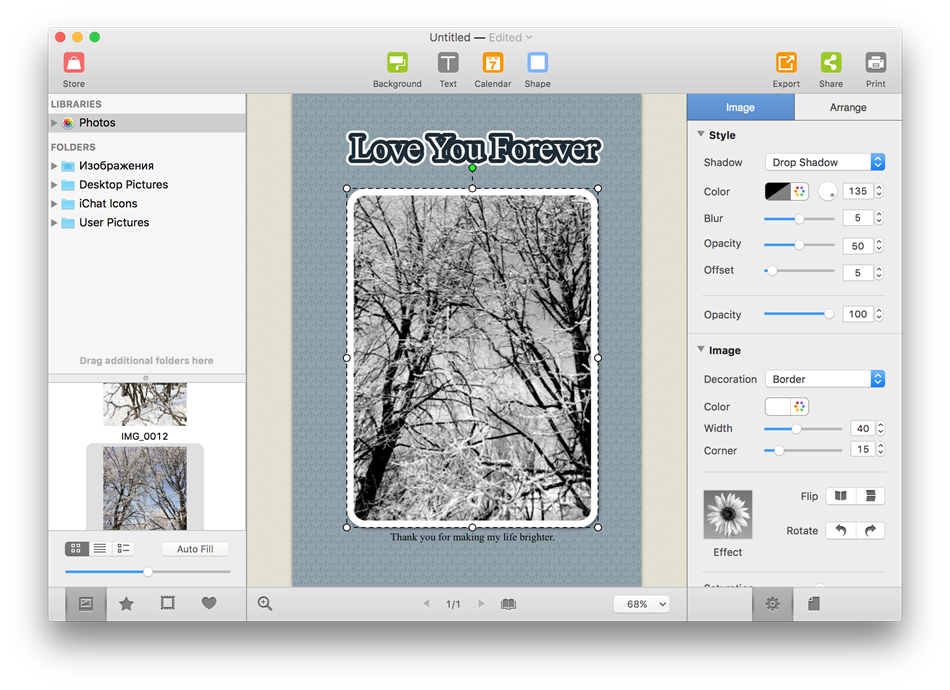The width and height of the screenshot is (950, 690).
Task: Collapse the Style section
Action: pos(701,134)
